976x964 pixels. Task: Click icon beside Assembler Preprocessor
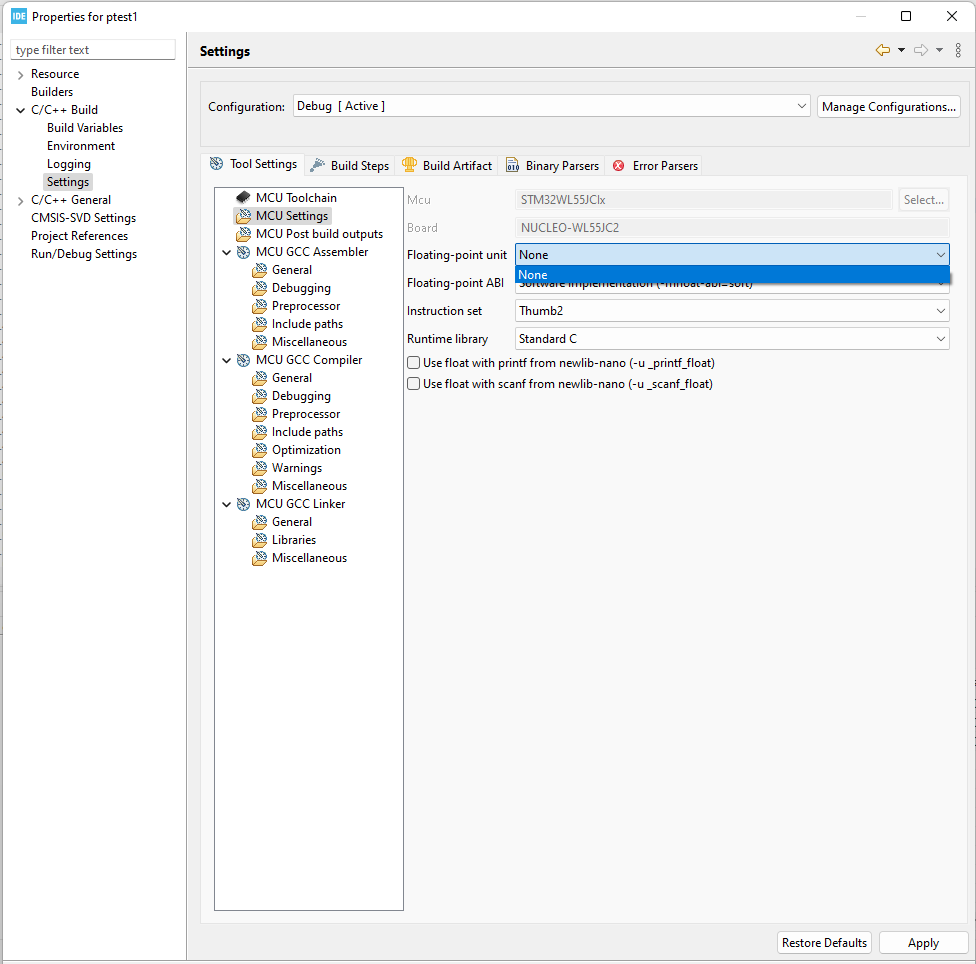(x=260, y=306)
